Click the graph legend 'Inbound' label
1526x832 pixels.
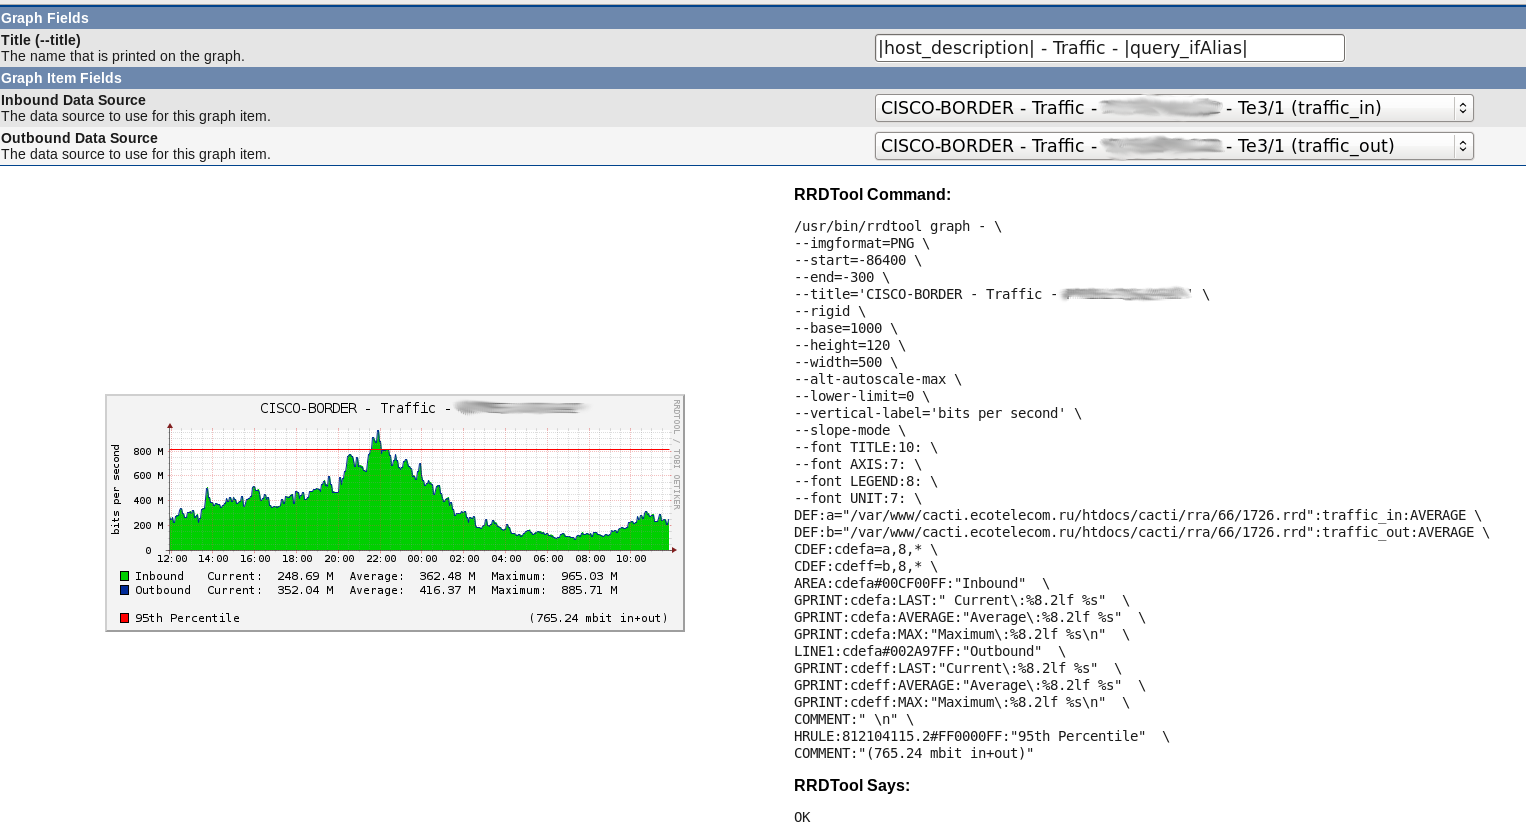click(160, 576)
